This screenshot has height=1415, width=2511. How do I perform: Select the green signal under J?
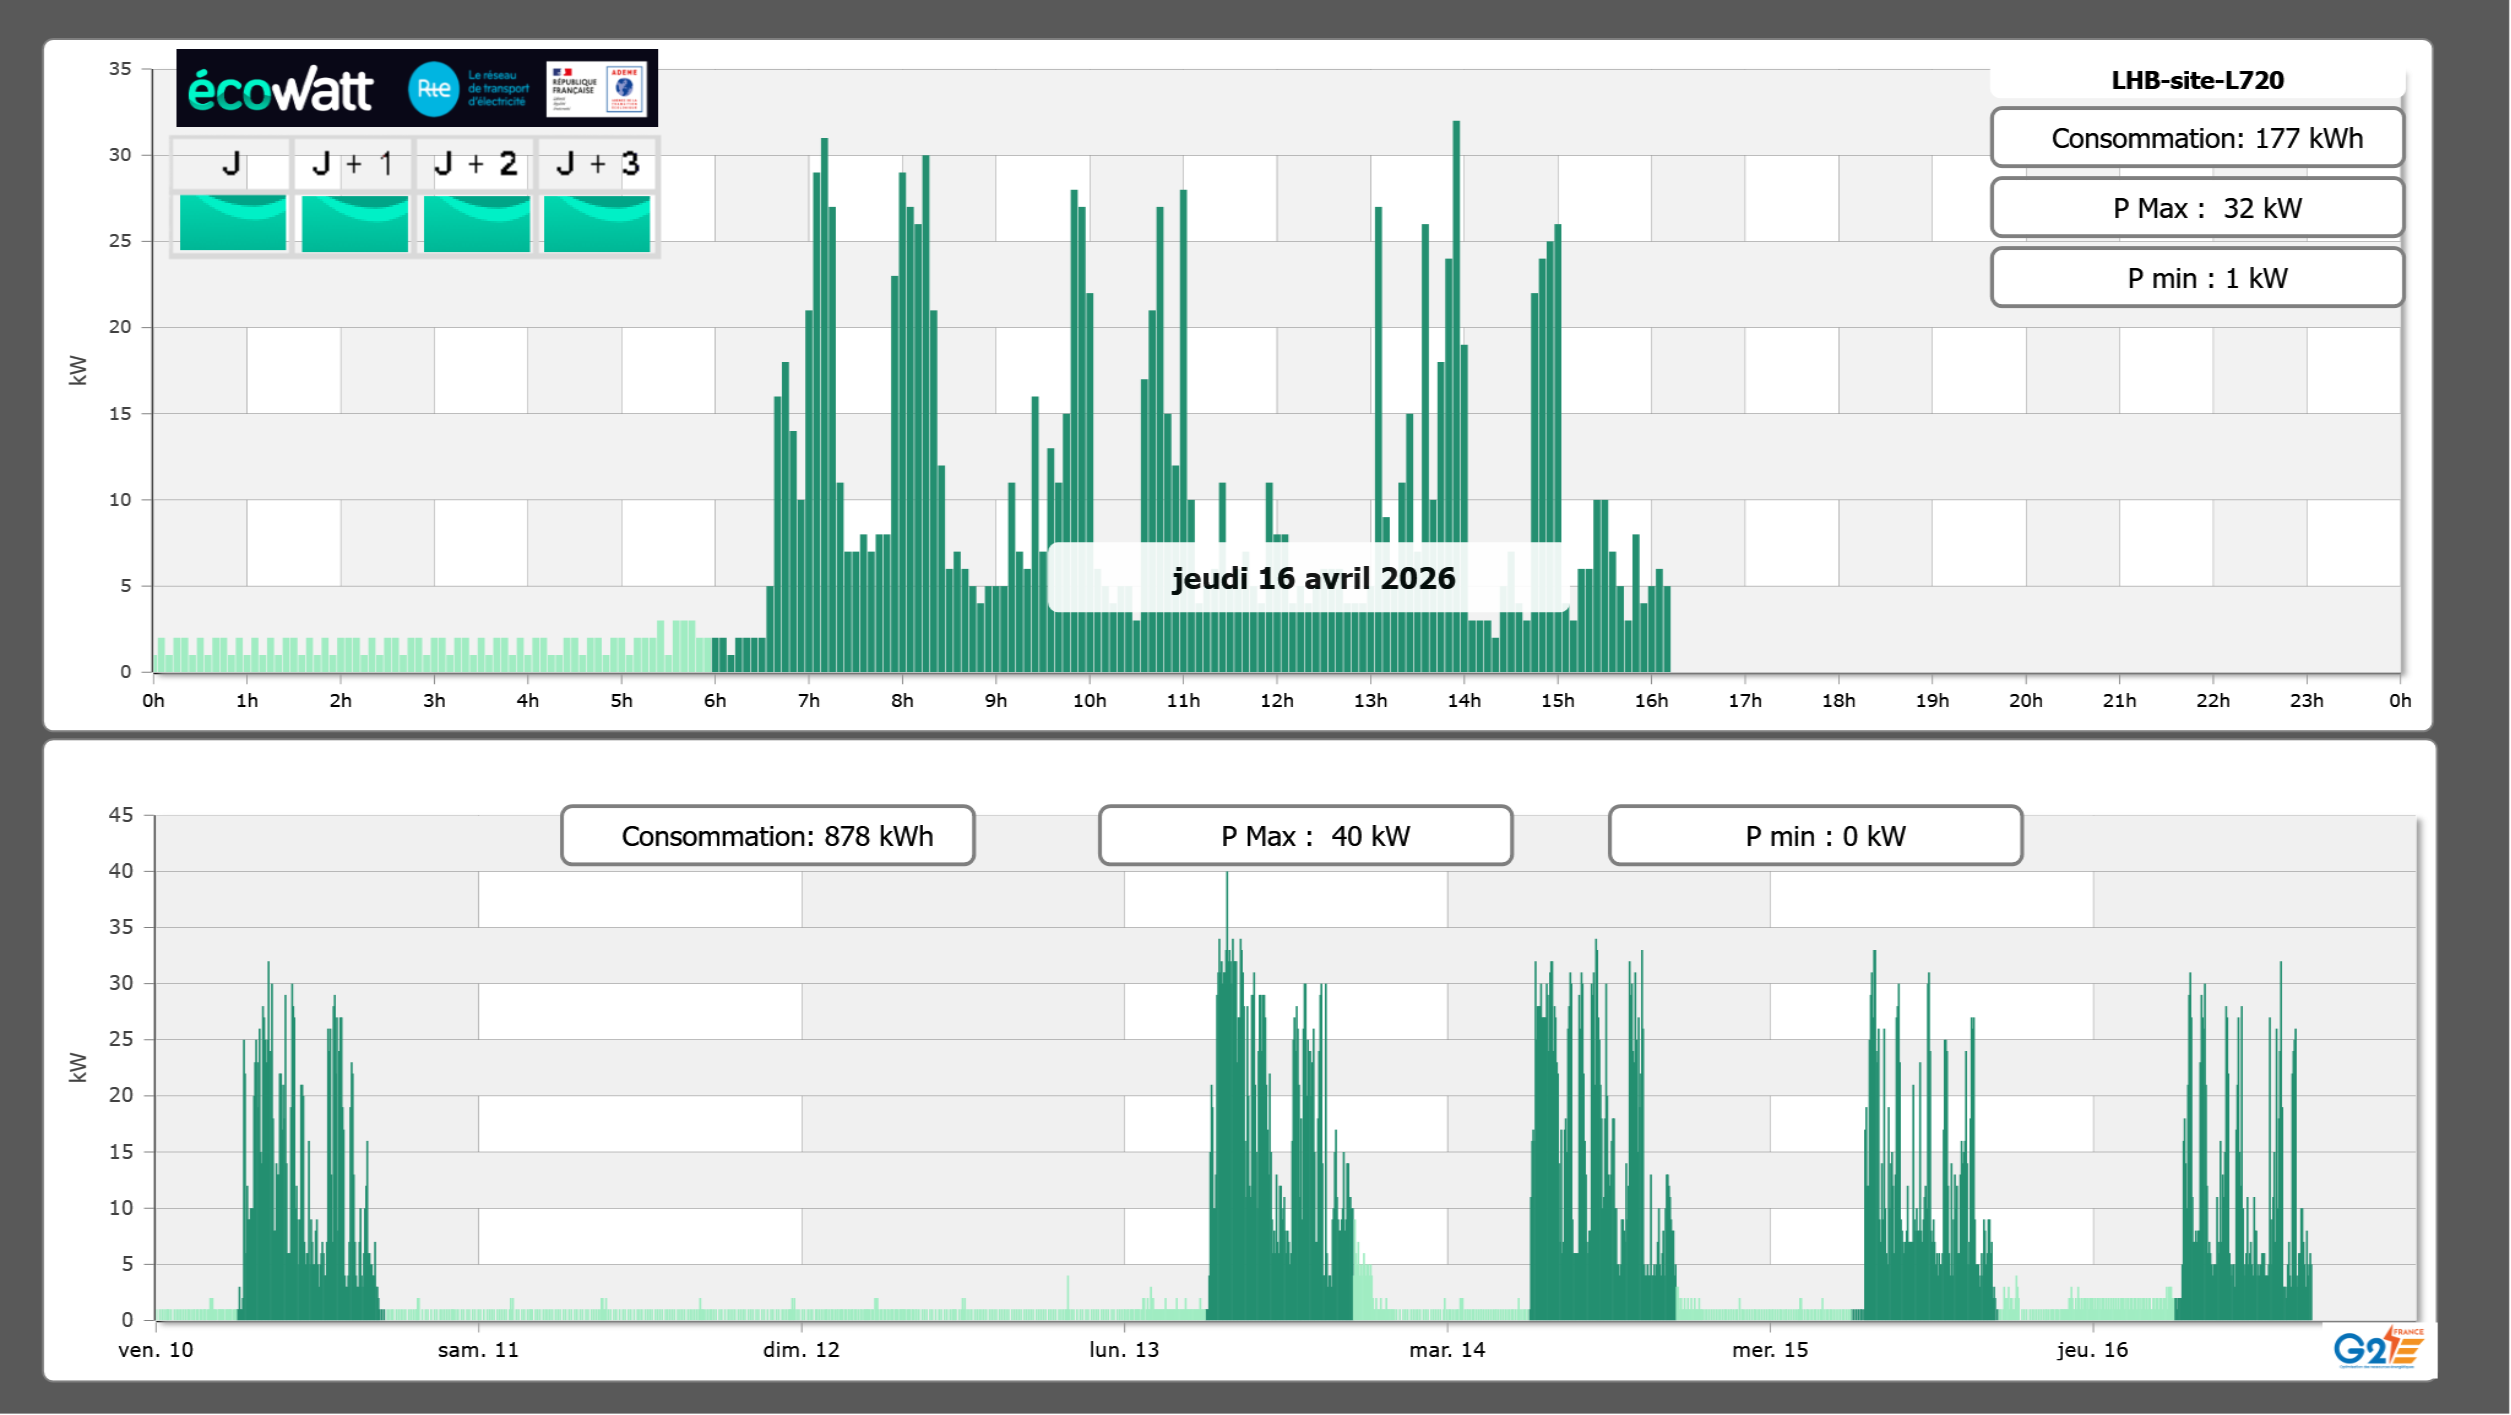232,222
